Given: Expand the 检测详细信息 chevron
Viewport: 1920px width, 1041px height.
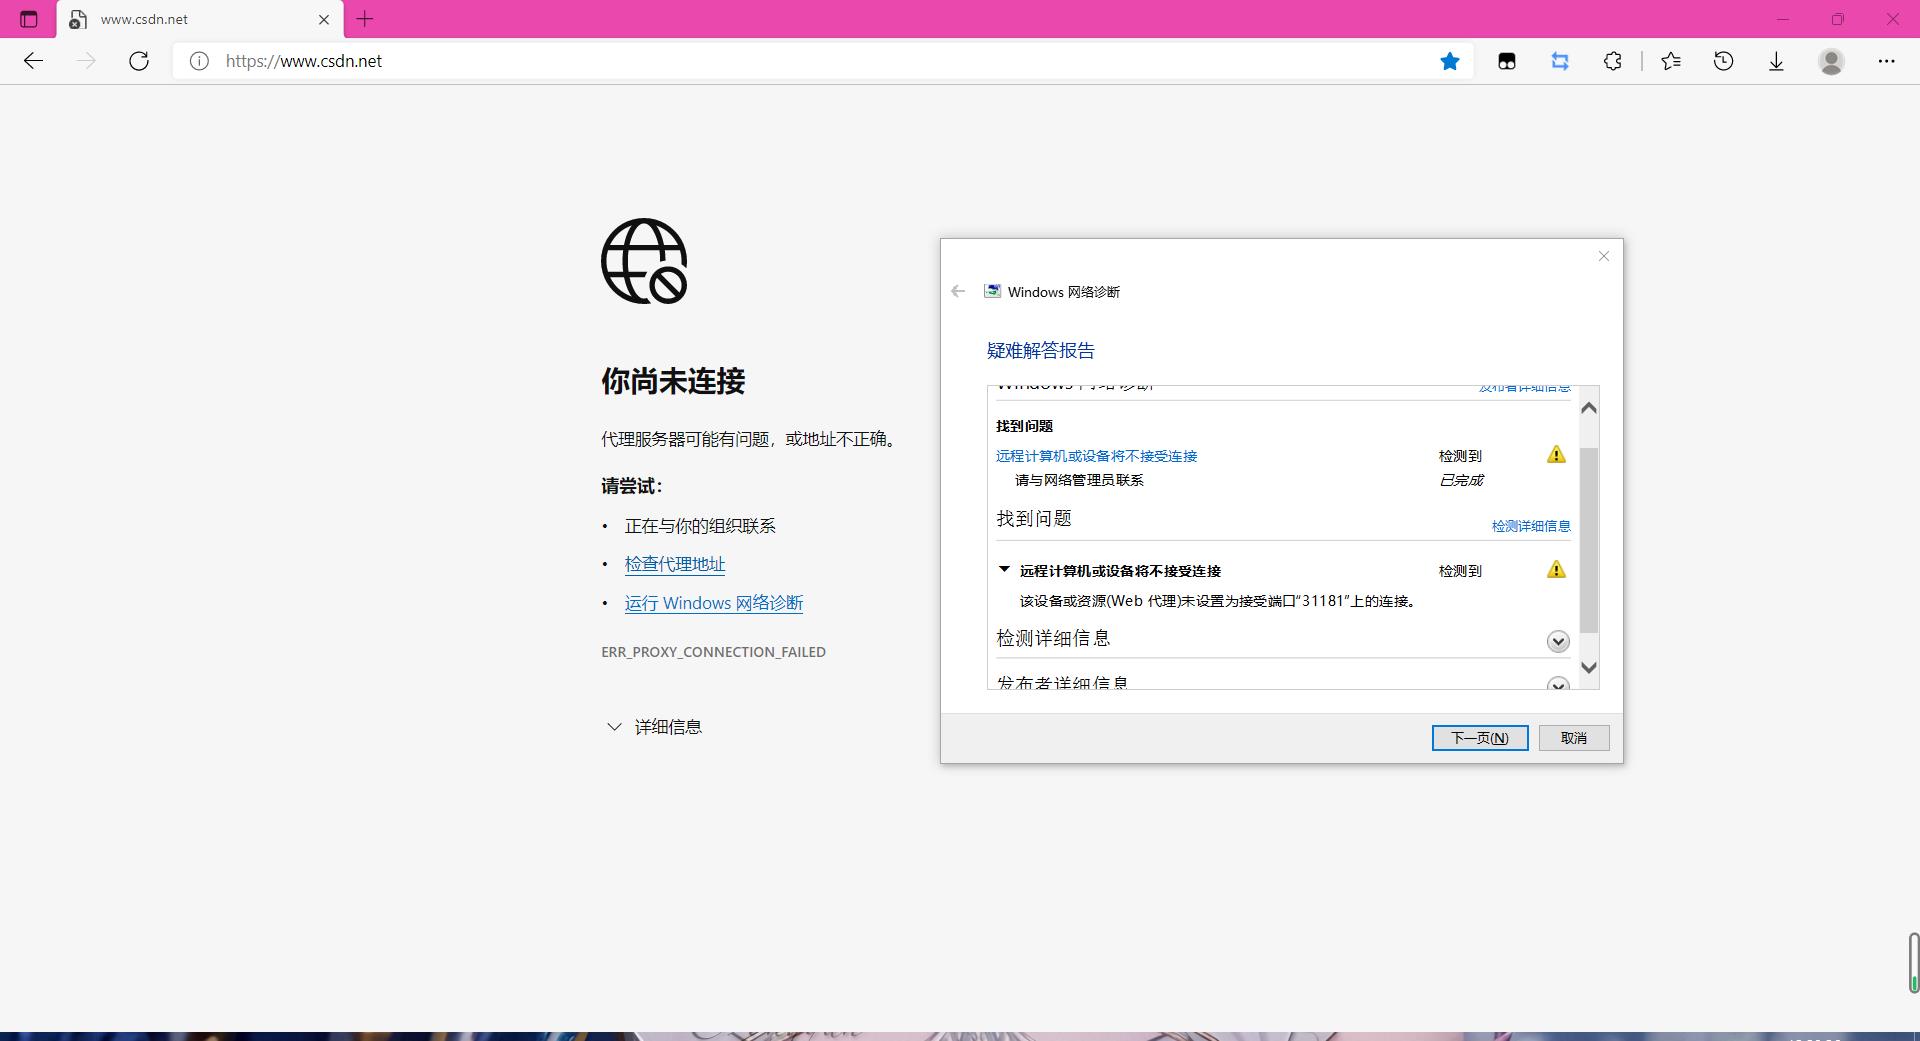Looking at the screenshot, I should click(1557, 641).
